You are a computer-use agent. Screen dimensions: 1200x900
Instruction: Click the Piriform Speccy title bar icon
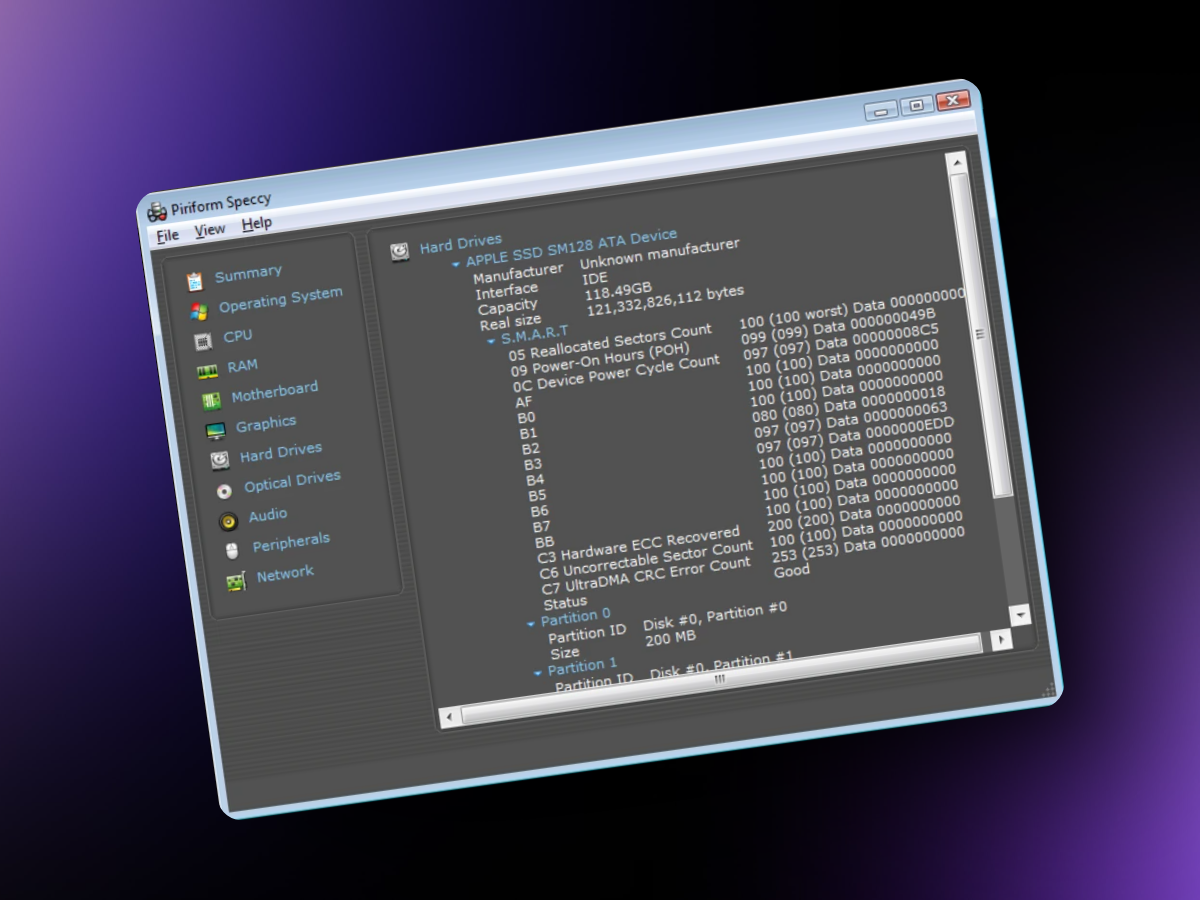[x=158, y=211]
